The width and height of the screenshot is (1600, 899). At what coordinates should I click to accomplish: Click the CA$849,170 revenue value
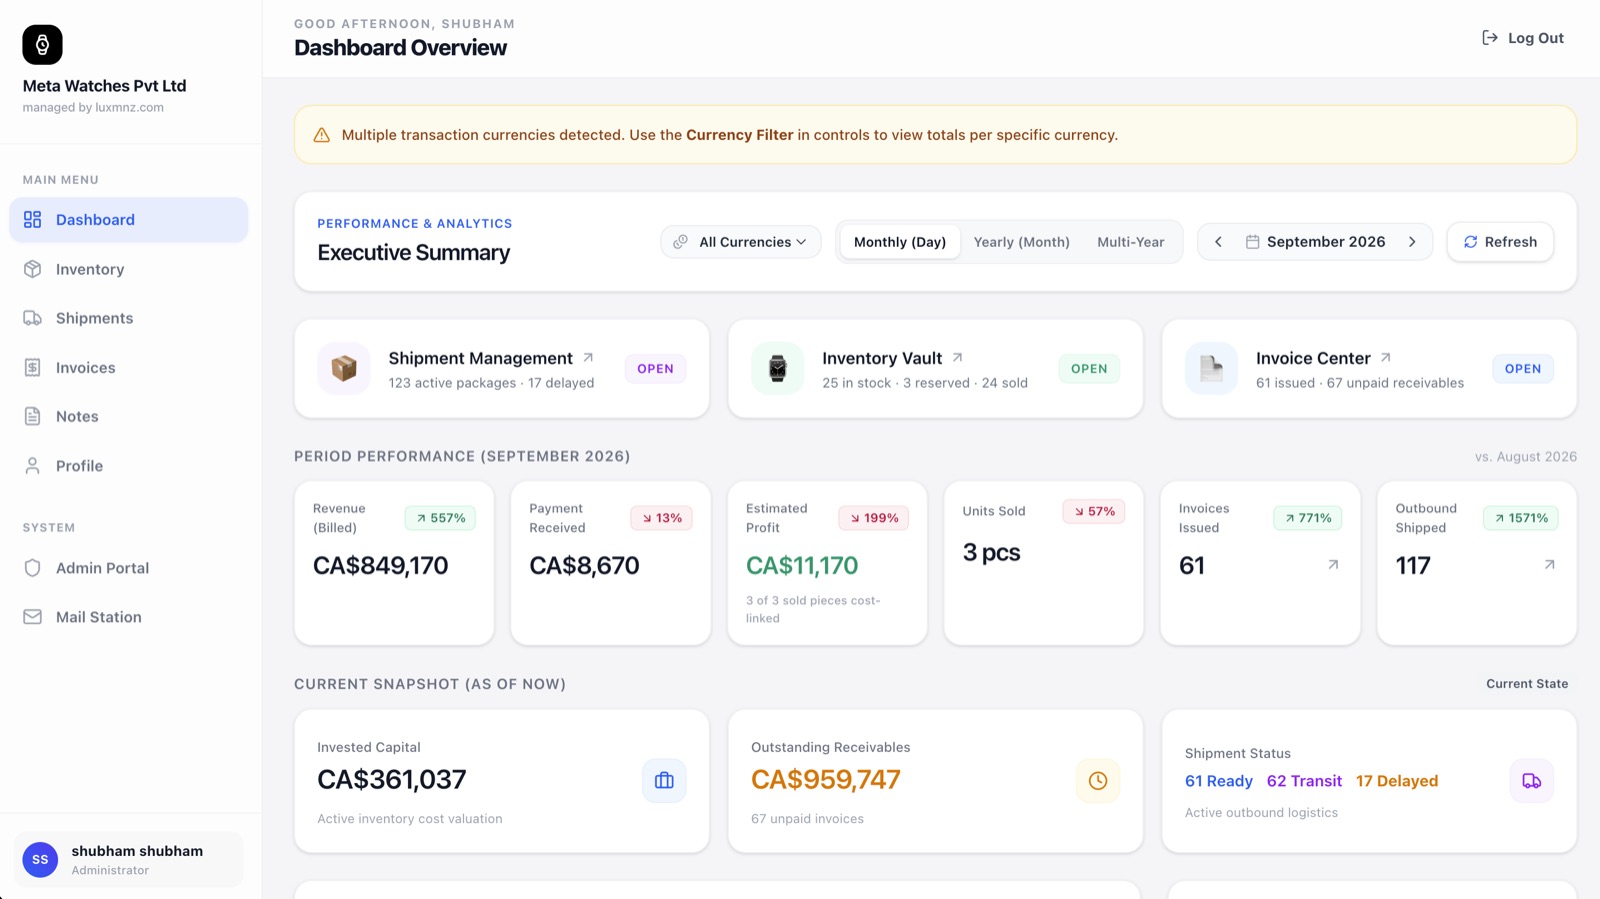381,566
